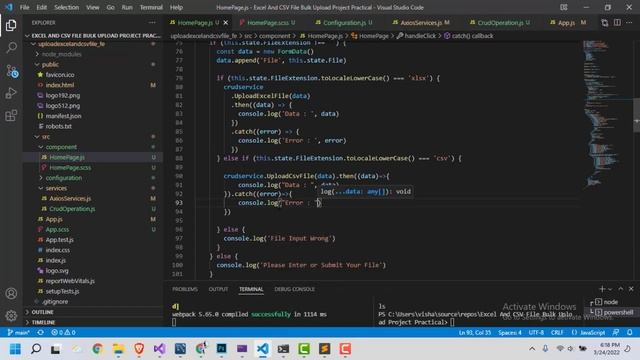This screenshot has height=360, width=640.
Task: Open Run and Debug view
Action: click(11, 93)
